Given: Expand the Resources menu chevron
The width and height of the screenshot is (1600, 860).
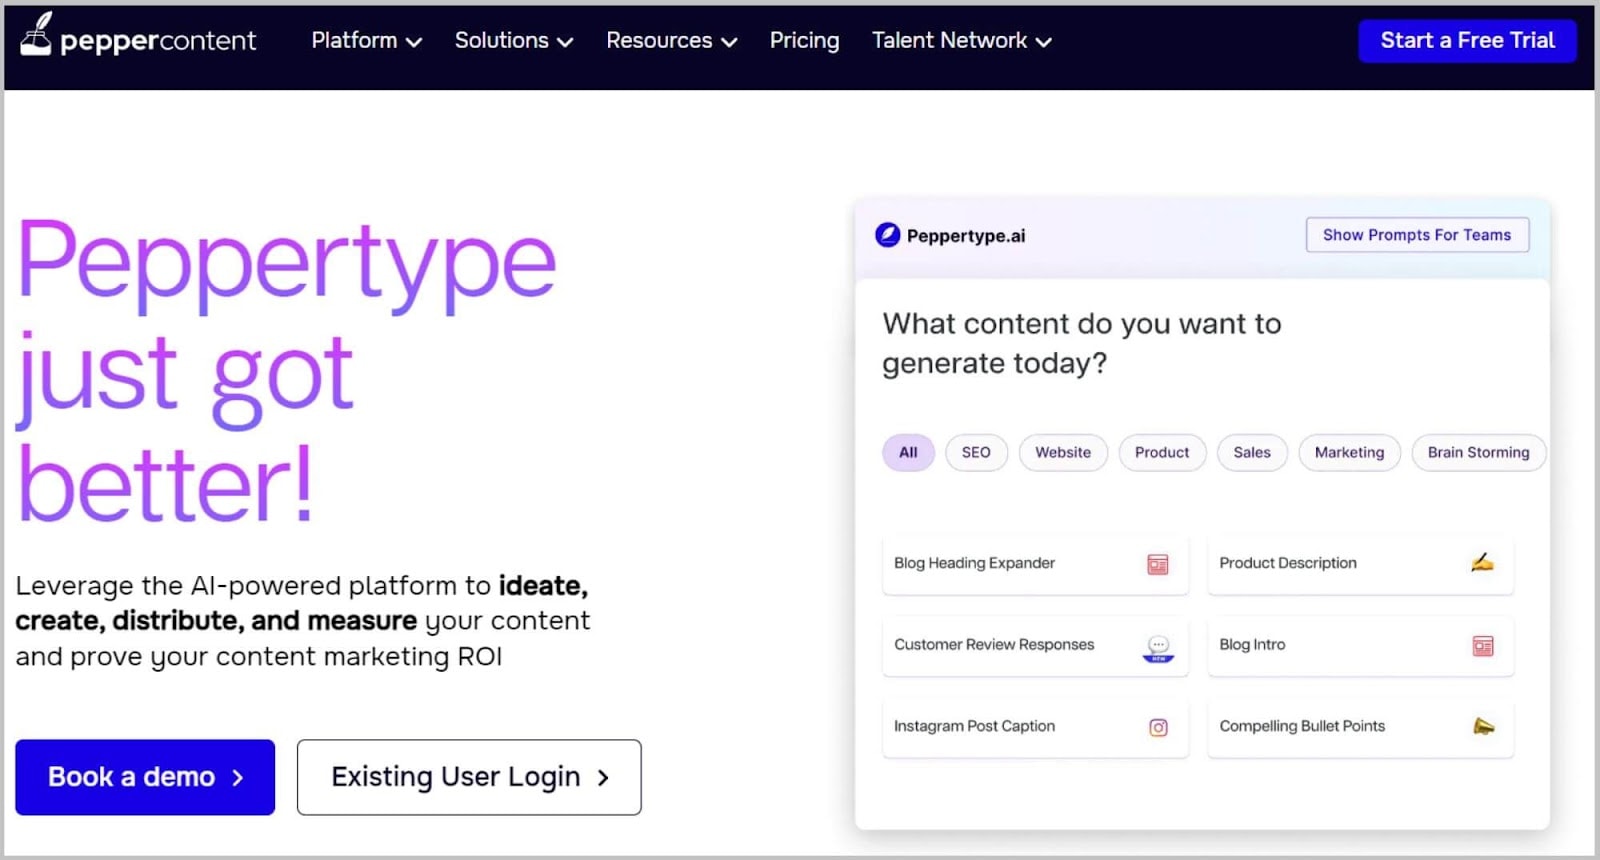Looking at the screenshot, I should coord(729,42).
